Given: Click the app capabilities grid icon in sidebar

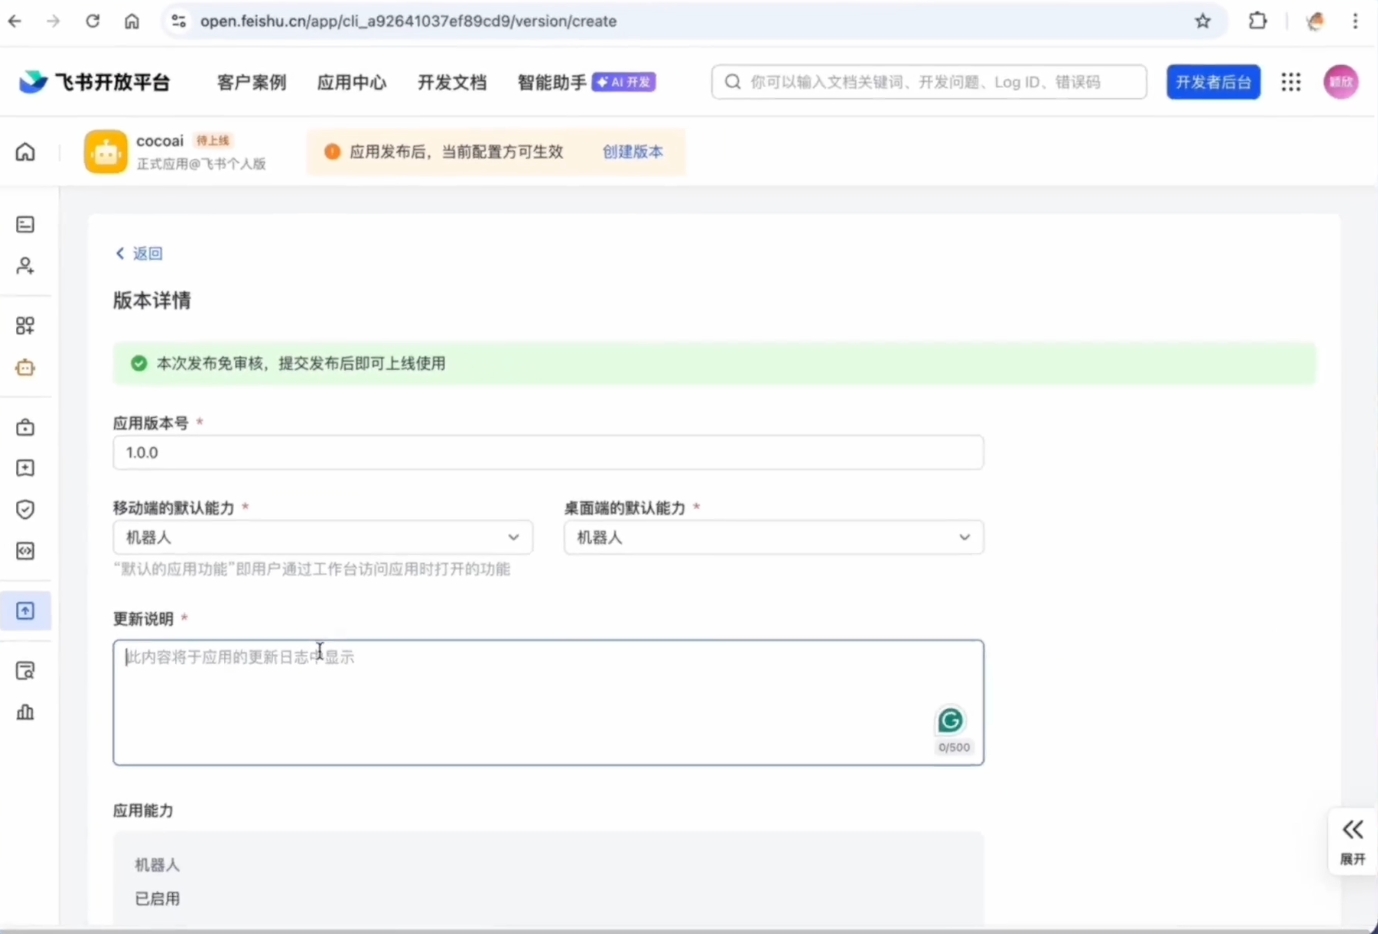Looking at the screenshot, I should (24, 324).
